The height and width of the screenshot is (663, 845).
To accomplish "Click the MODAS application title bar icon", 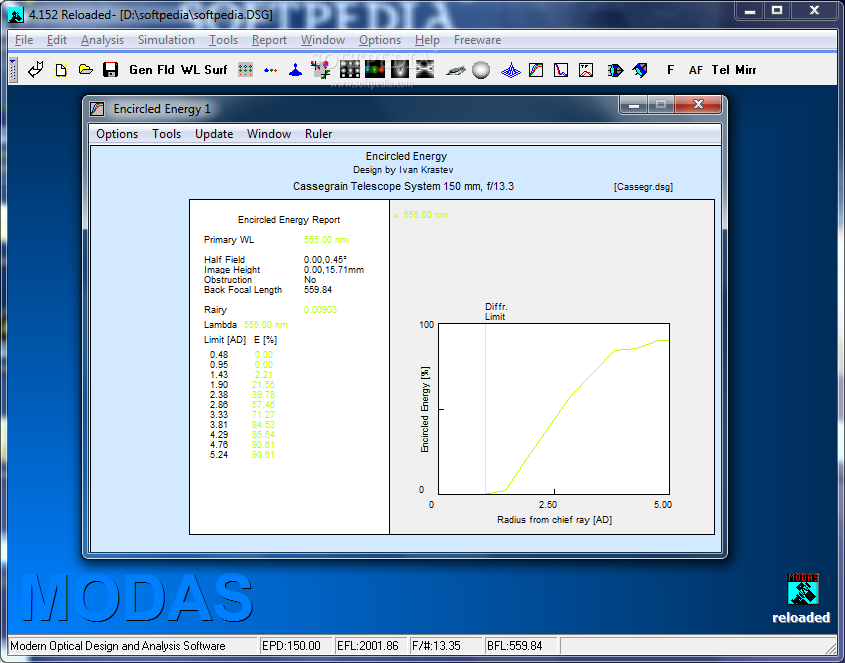I will (16, 15).
